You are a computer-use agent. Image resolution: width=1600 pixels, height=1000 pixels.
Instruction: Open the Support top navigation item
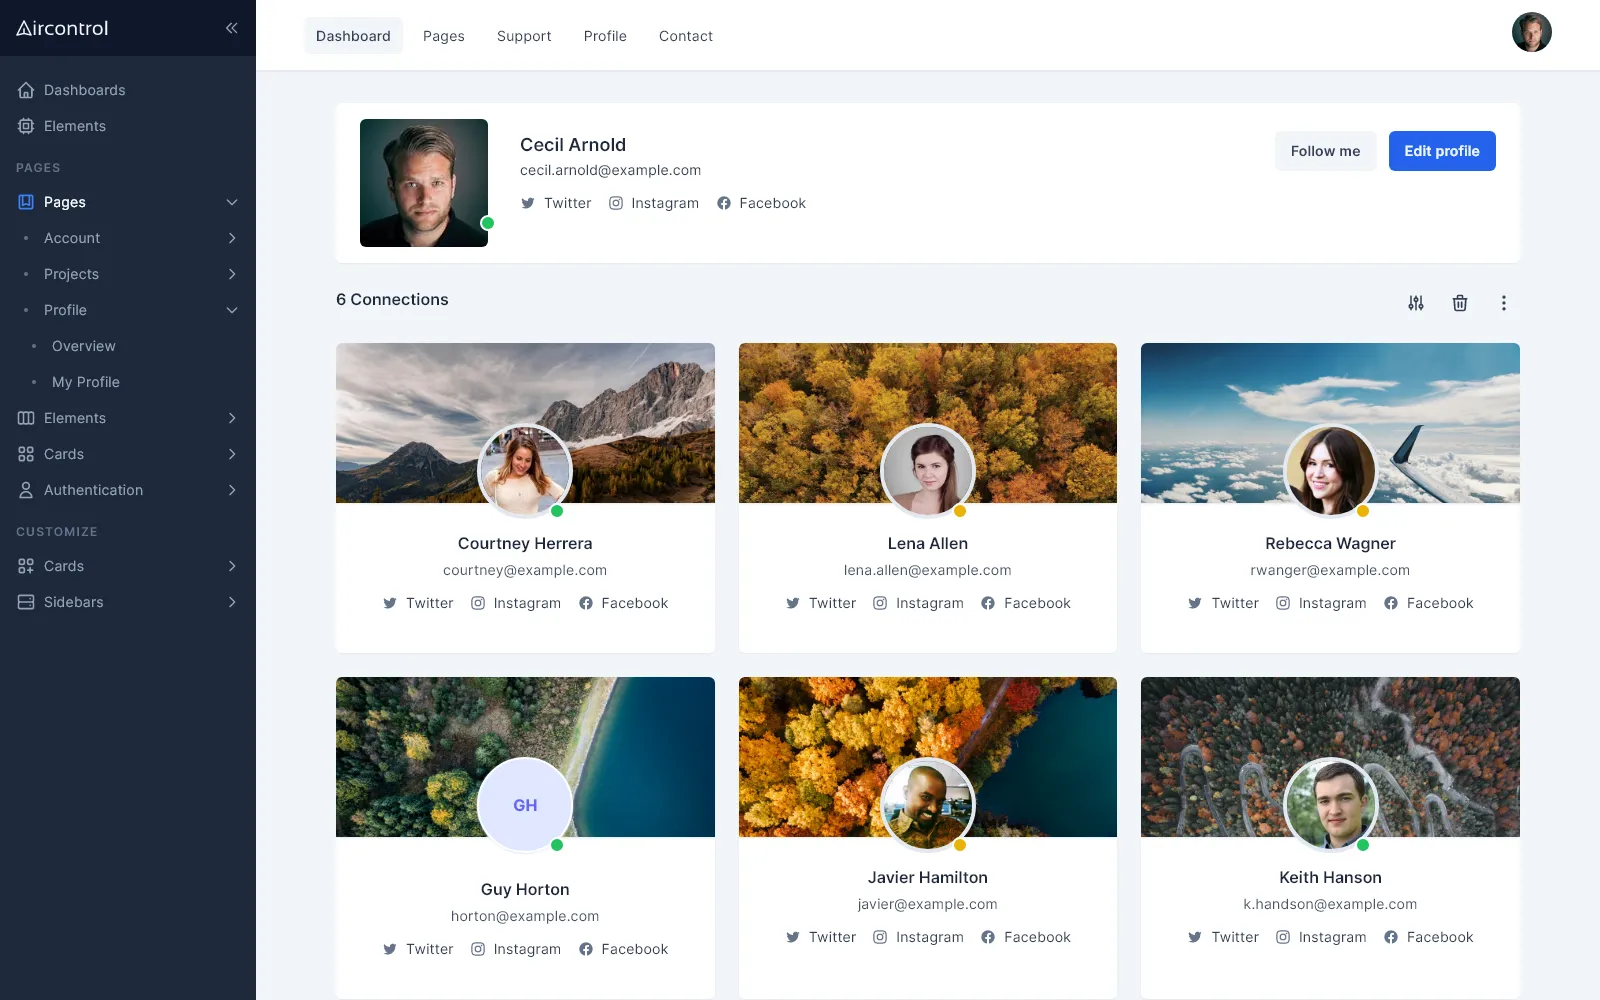click(x=524, y=36)
